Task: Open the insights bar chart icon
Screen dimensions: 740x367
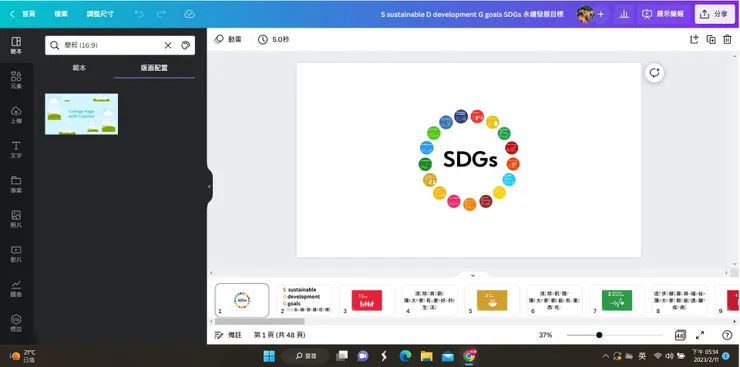Action: click(624, 14)
